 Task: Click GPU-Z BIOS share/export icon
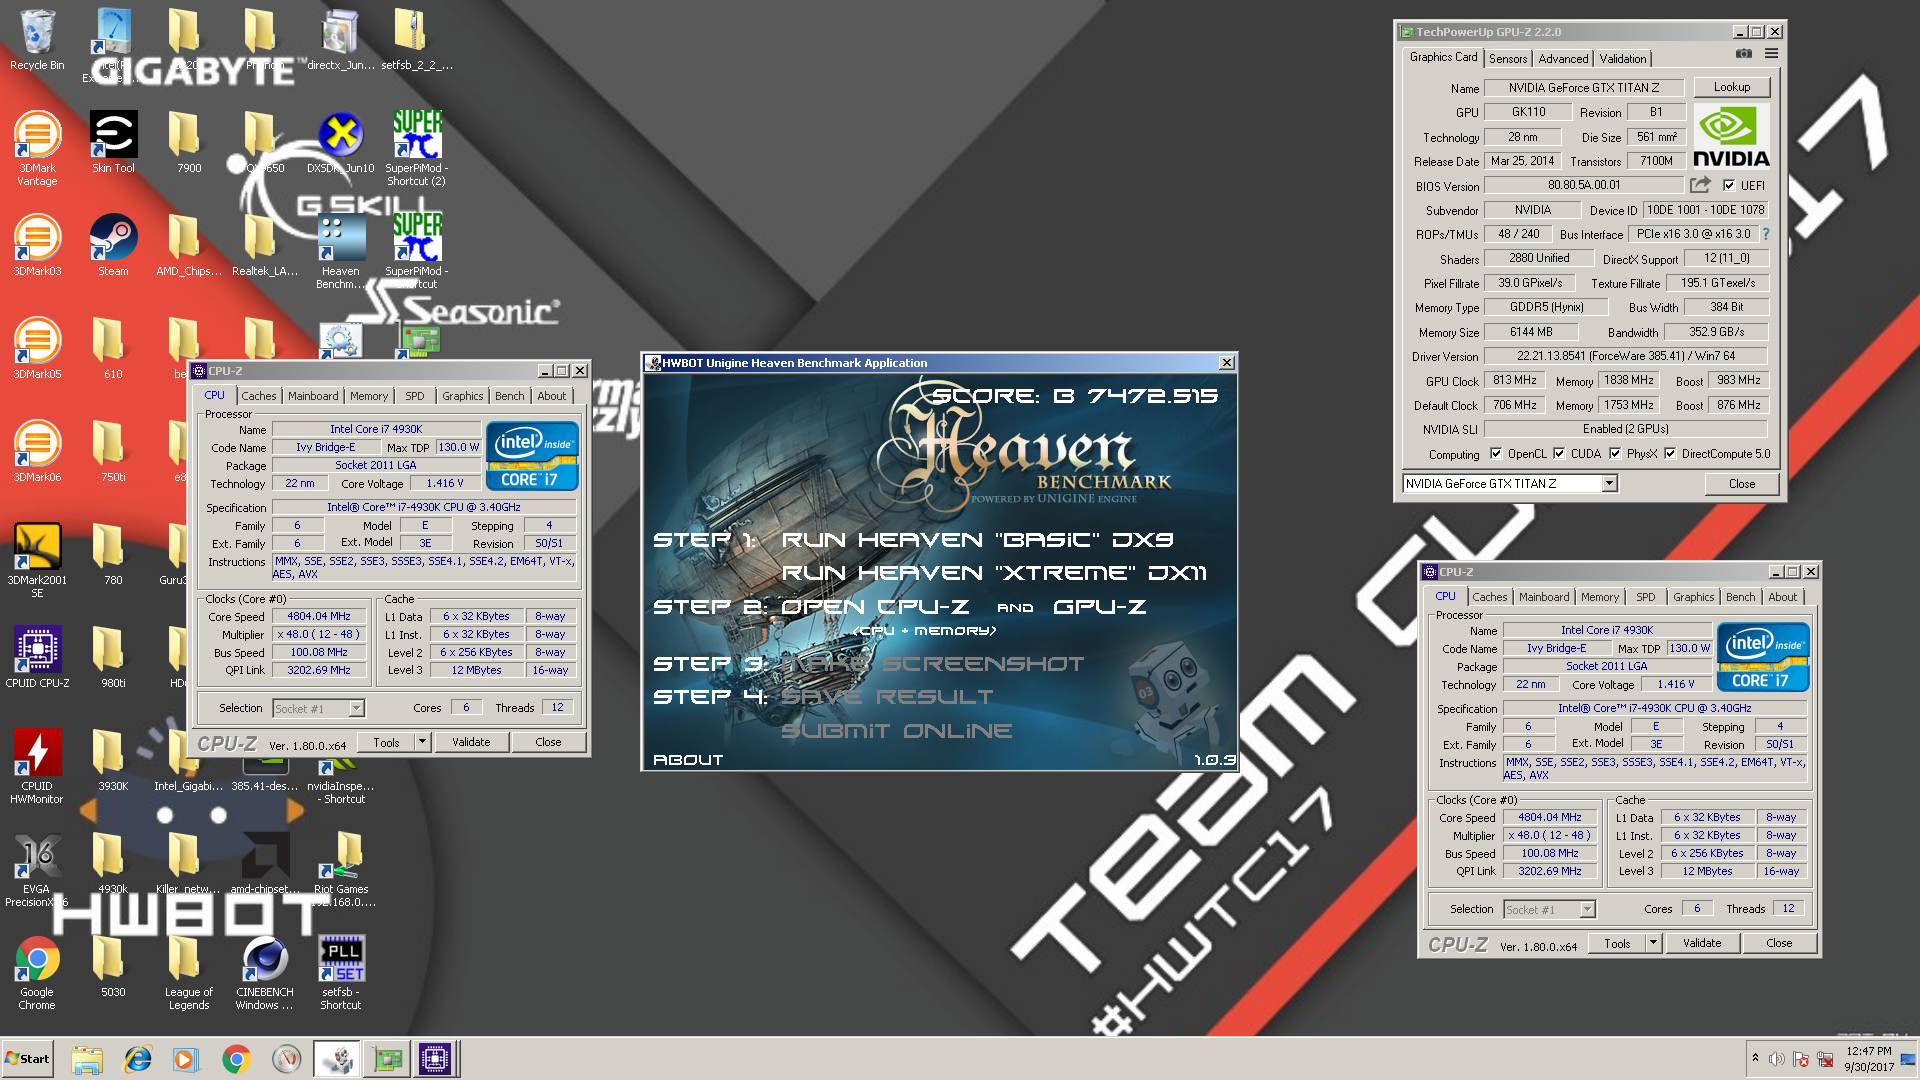point(1700,185)
